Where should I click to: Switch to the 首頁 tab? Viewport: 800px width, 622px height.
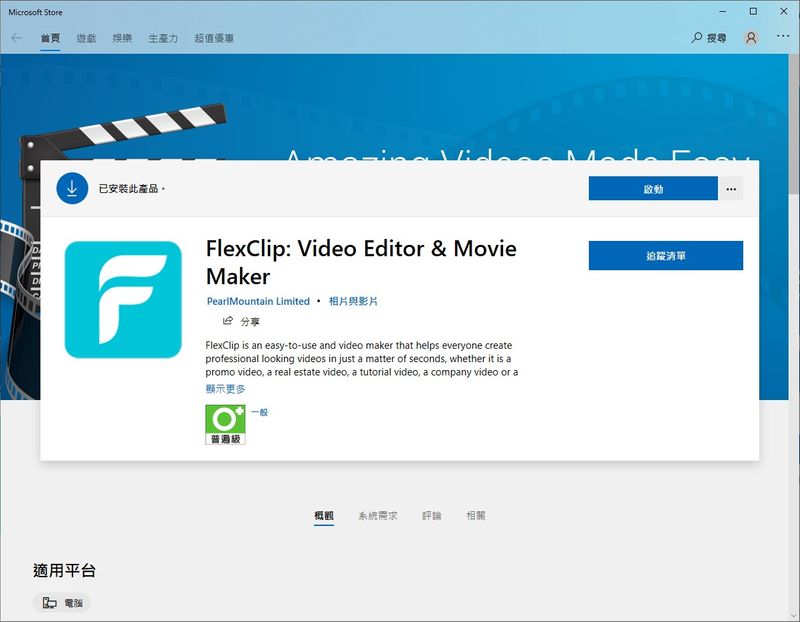click(x=51, y=38)
